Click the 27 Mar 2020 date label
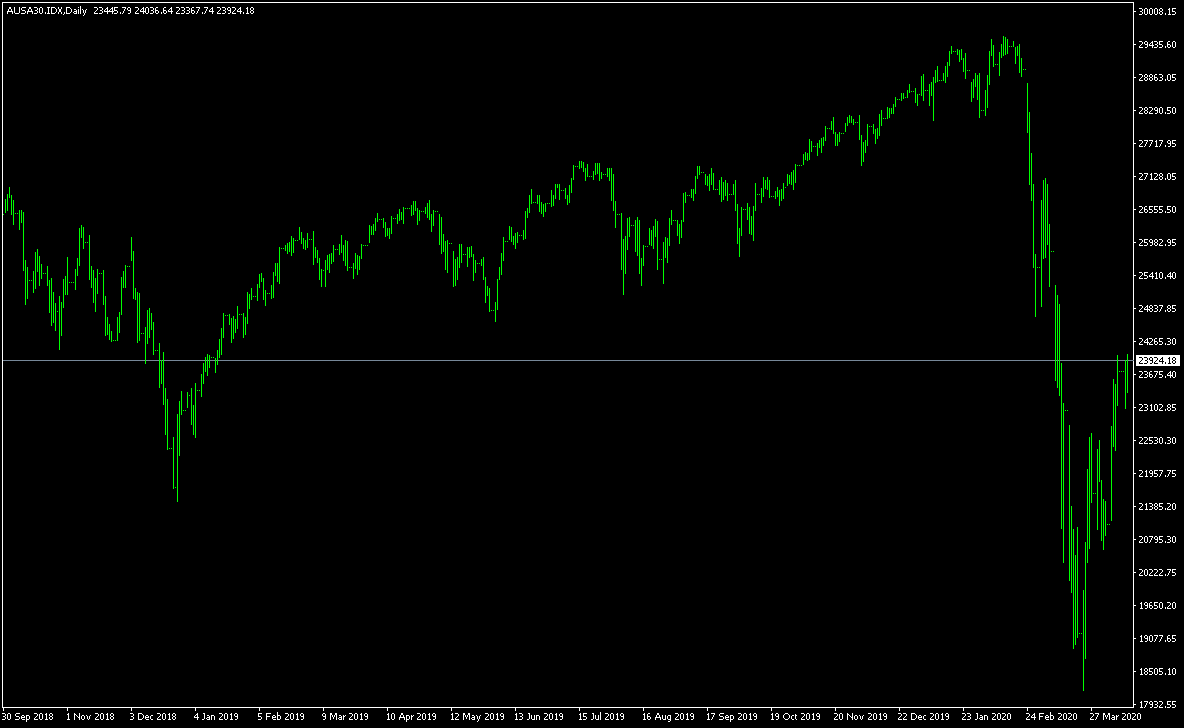Image resolution: width=1184 pixels, height=728 pixels. pos(1115,717)
